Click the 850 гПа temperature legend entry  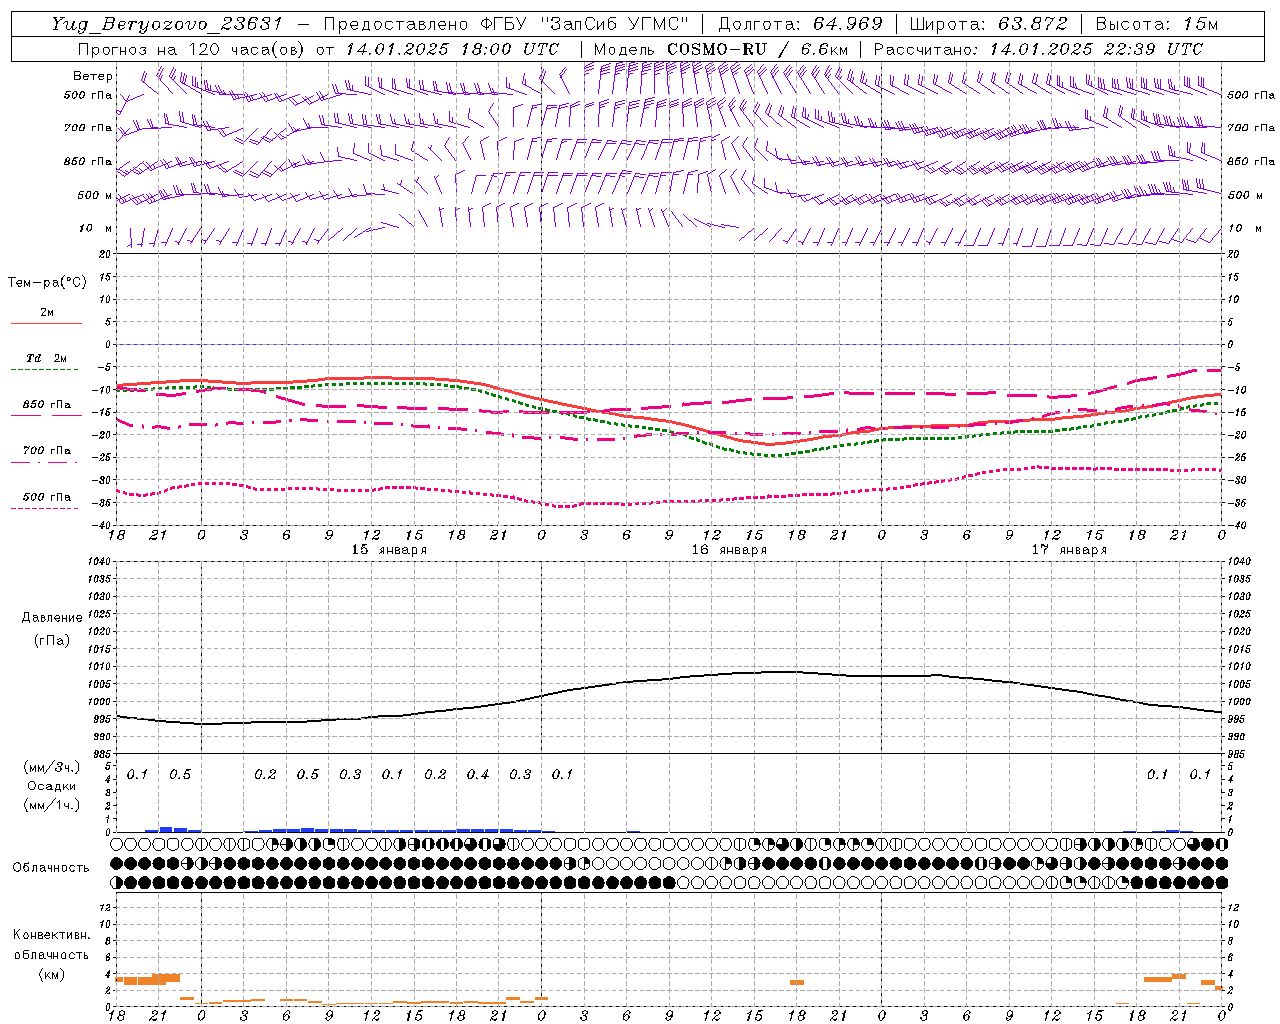tap(47, 409)
